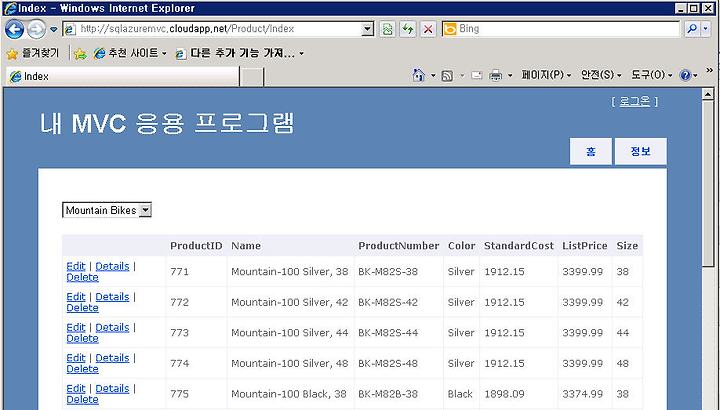720x410 pixels.
Task: Click Edit link for product 774
Action: 76,358
